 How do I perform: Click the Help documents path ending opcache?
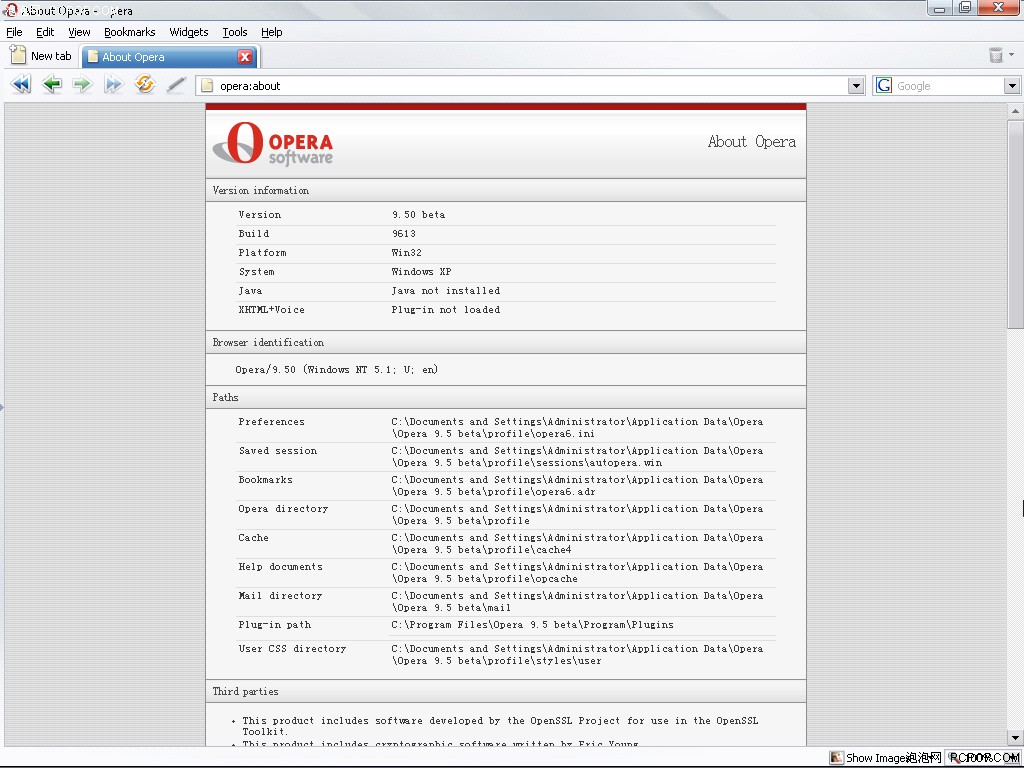point(577,572)
